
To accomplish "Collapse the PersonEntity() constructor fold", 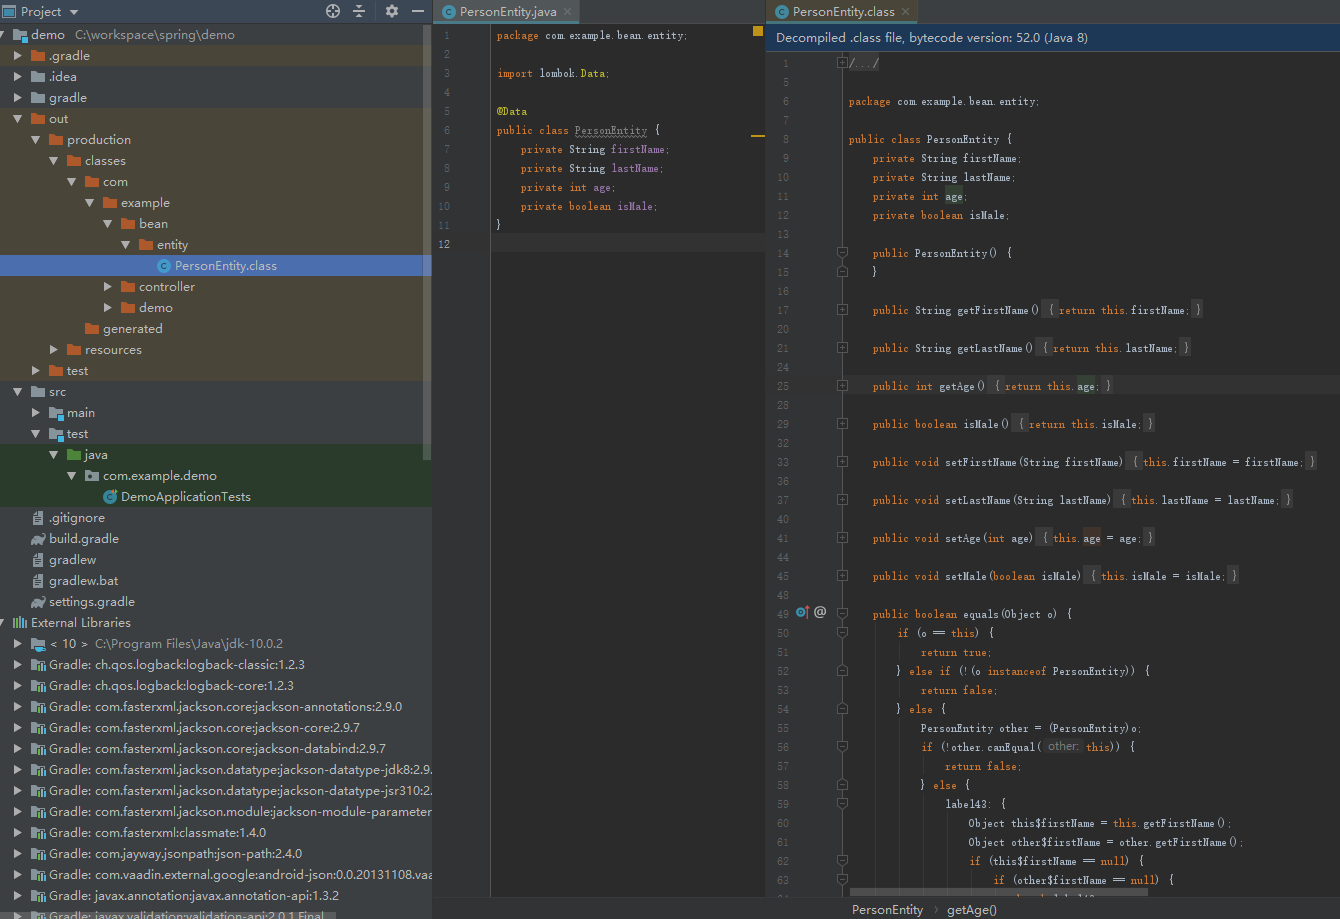I will [843, 253].
